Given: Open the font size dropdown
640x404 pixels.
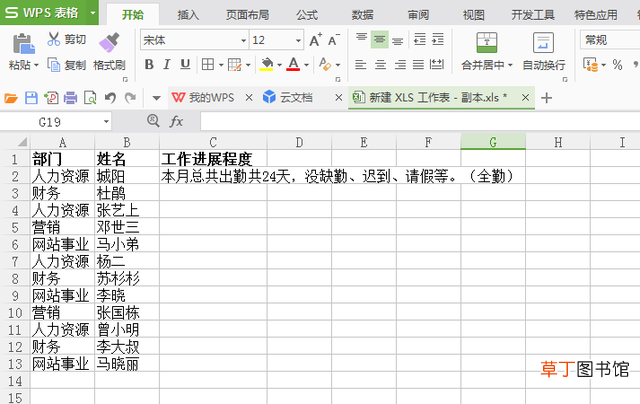Looking at the screenshot, I should coord(298,40).
